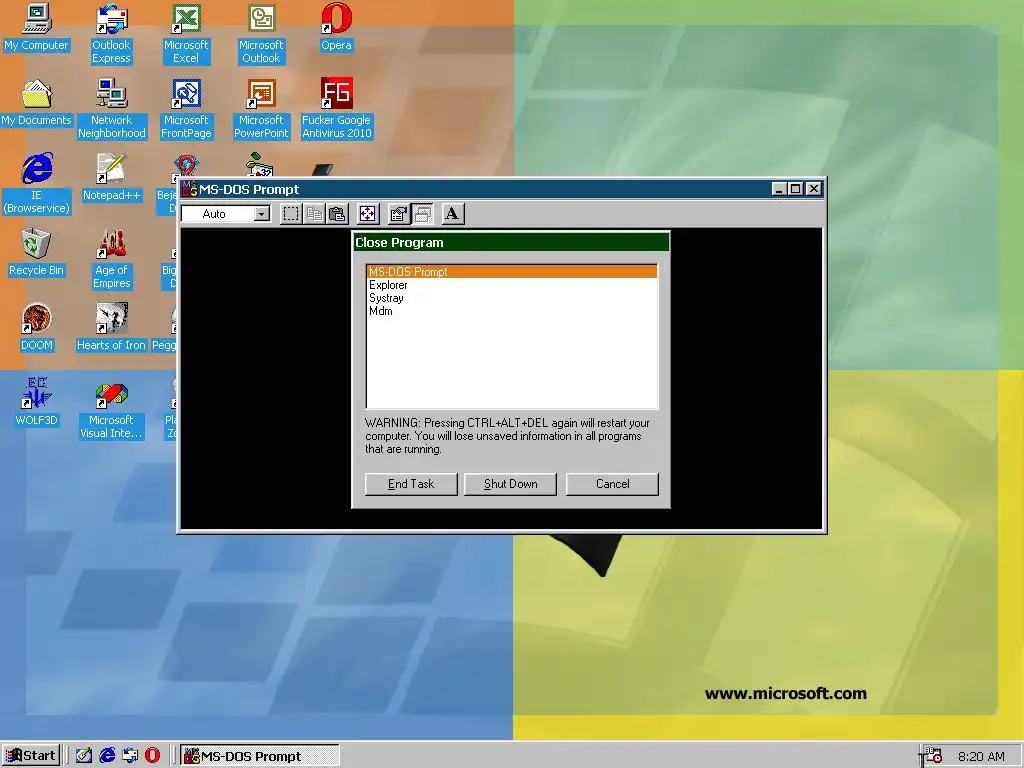Viewport: 1024px width, 768px height.
Task: Click the Paste icon in MS-DOS toolbar
Action: (338, 214)
